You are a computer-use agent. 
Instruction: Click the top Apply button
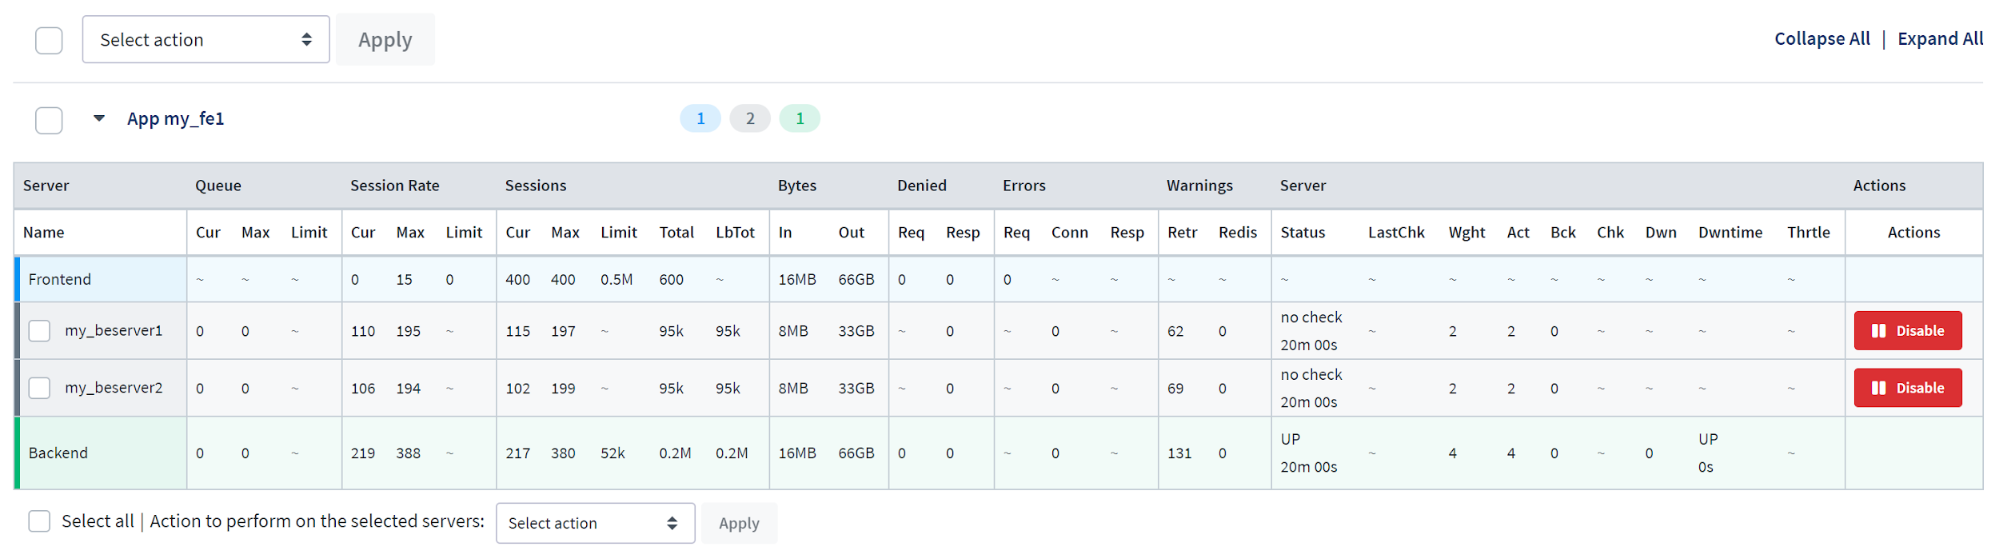point(385,39)
